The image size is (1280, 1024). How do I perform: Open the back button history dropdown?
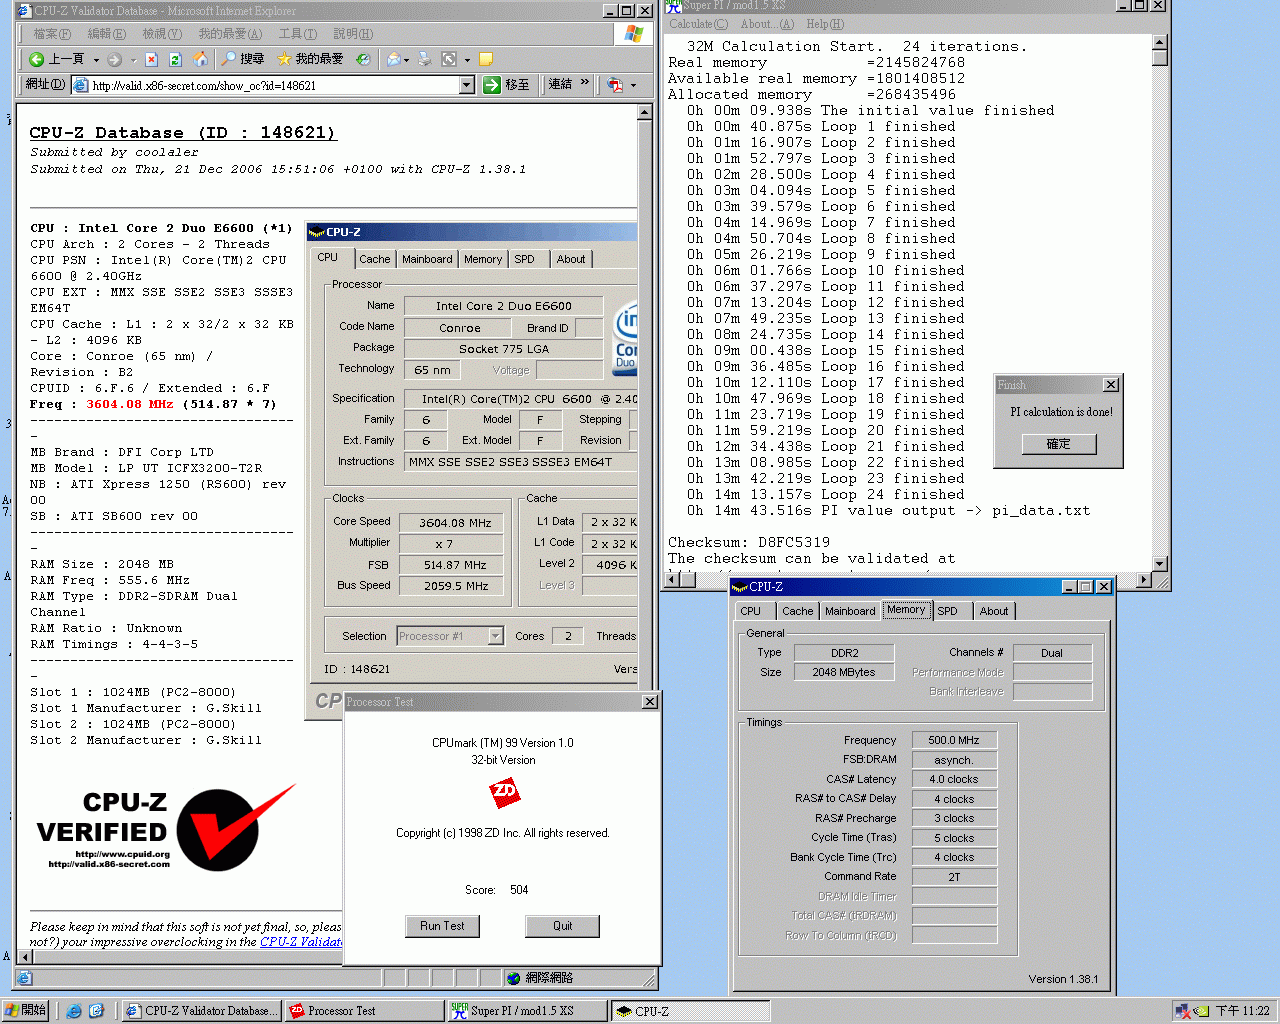point(96,60)
